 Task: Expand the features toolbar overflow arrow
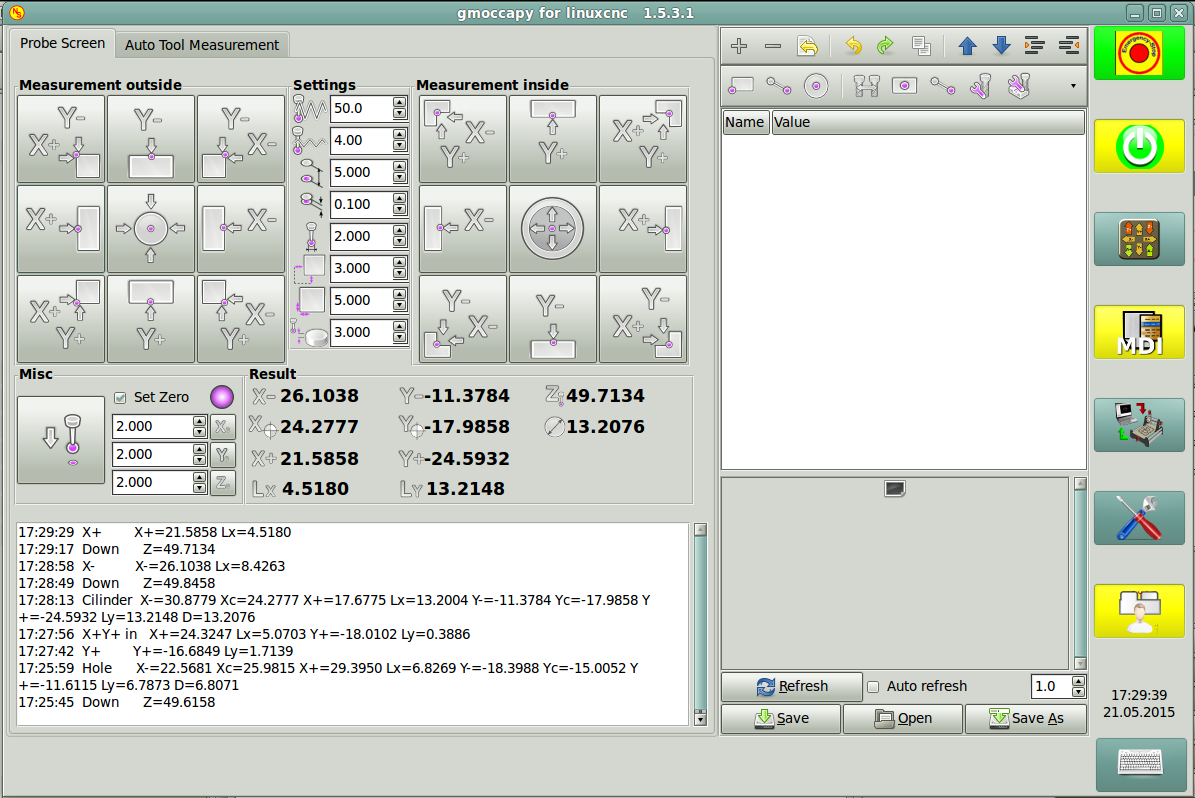[x=1073, y=86]
